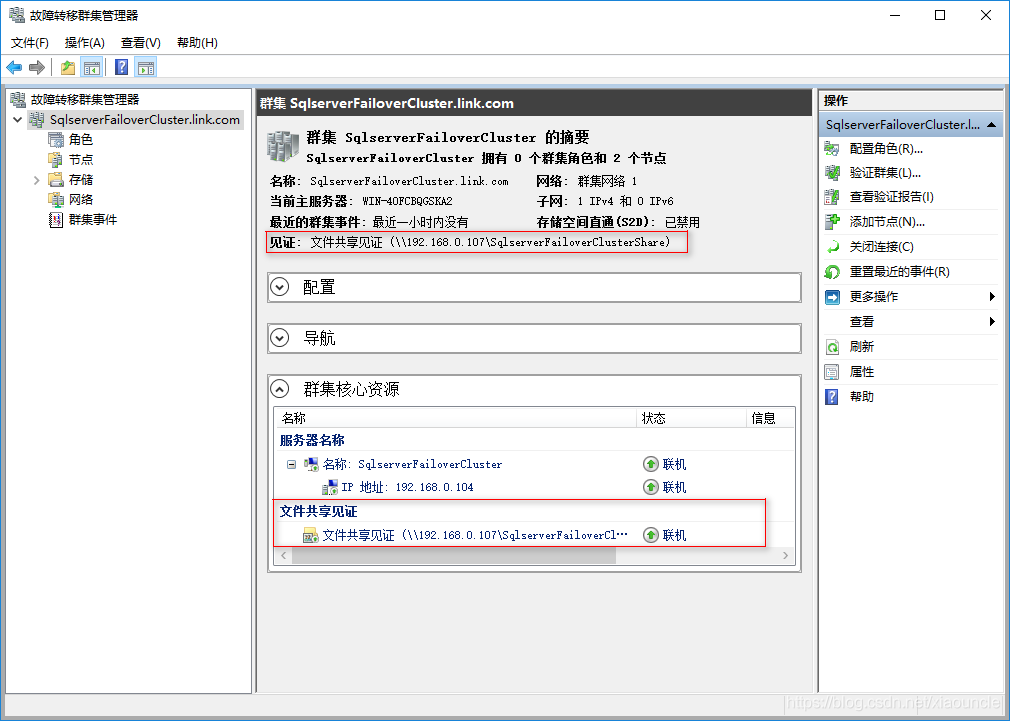Screen dimensions: 1010x721
Task: Click the back arrow toolbar icon
Action: tap(14, 68)
